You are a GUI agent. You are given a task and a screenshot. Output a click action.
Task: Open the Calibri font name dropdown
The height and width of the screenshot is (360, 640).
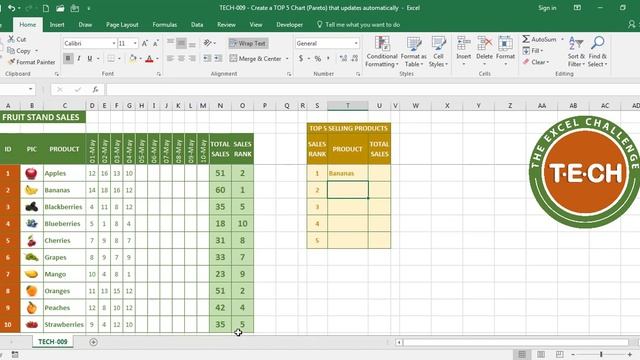[x=114, y=43]
